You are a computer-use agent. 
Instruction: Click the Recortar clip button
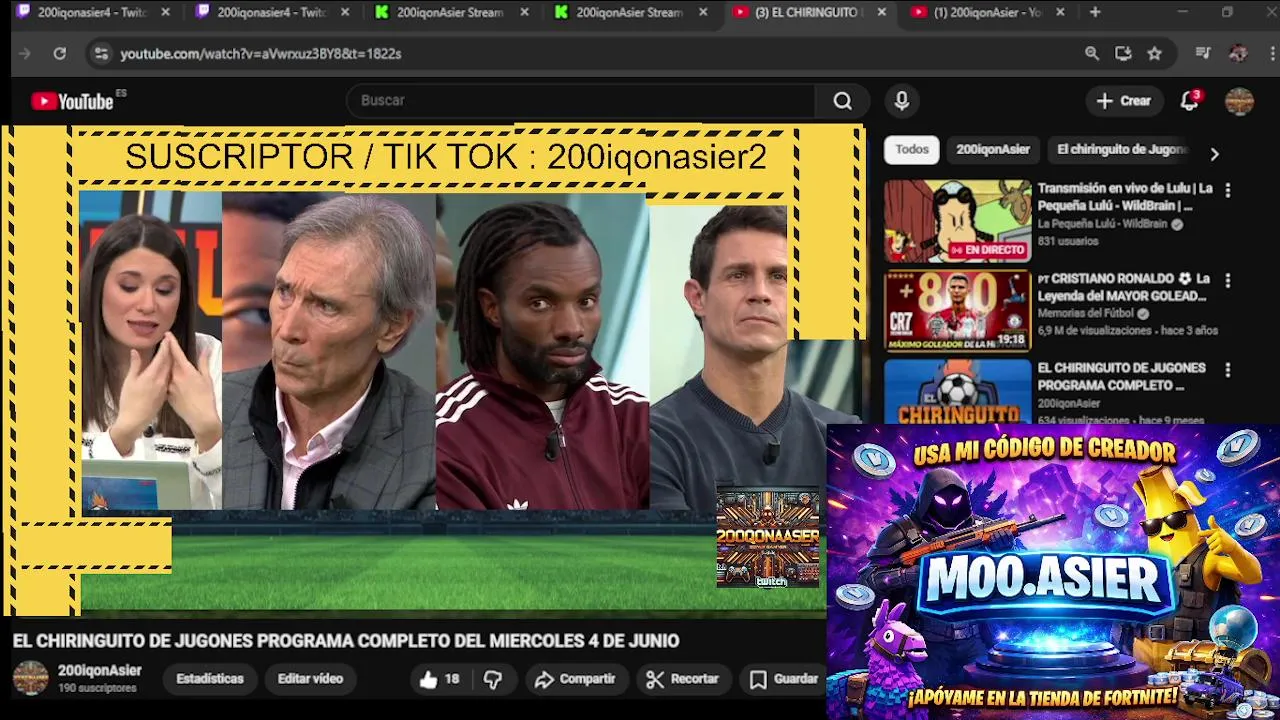point(683,679)
